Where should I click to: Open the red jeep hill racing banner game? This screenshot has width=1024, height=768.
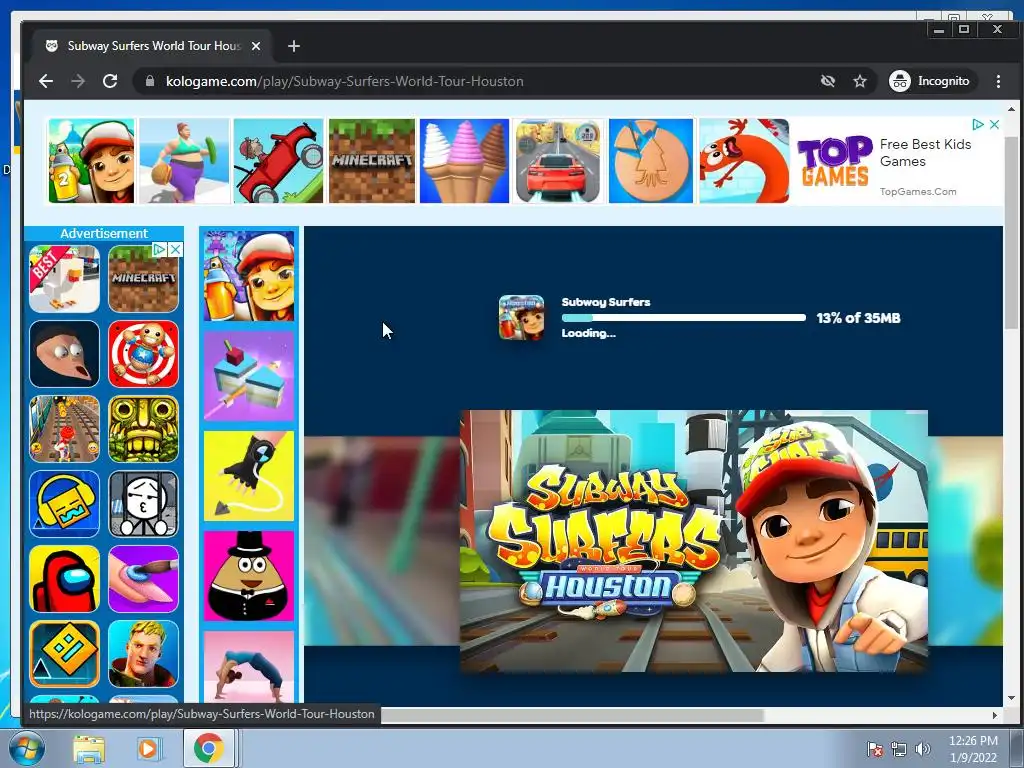278,161
